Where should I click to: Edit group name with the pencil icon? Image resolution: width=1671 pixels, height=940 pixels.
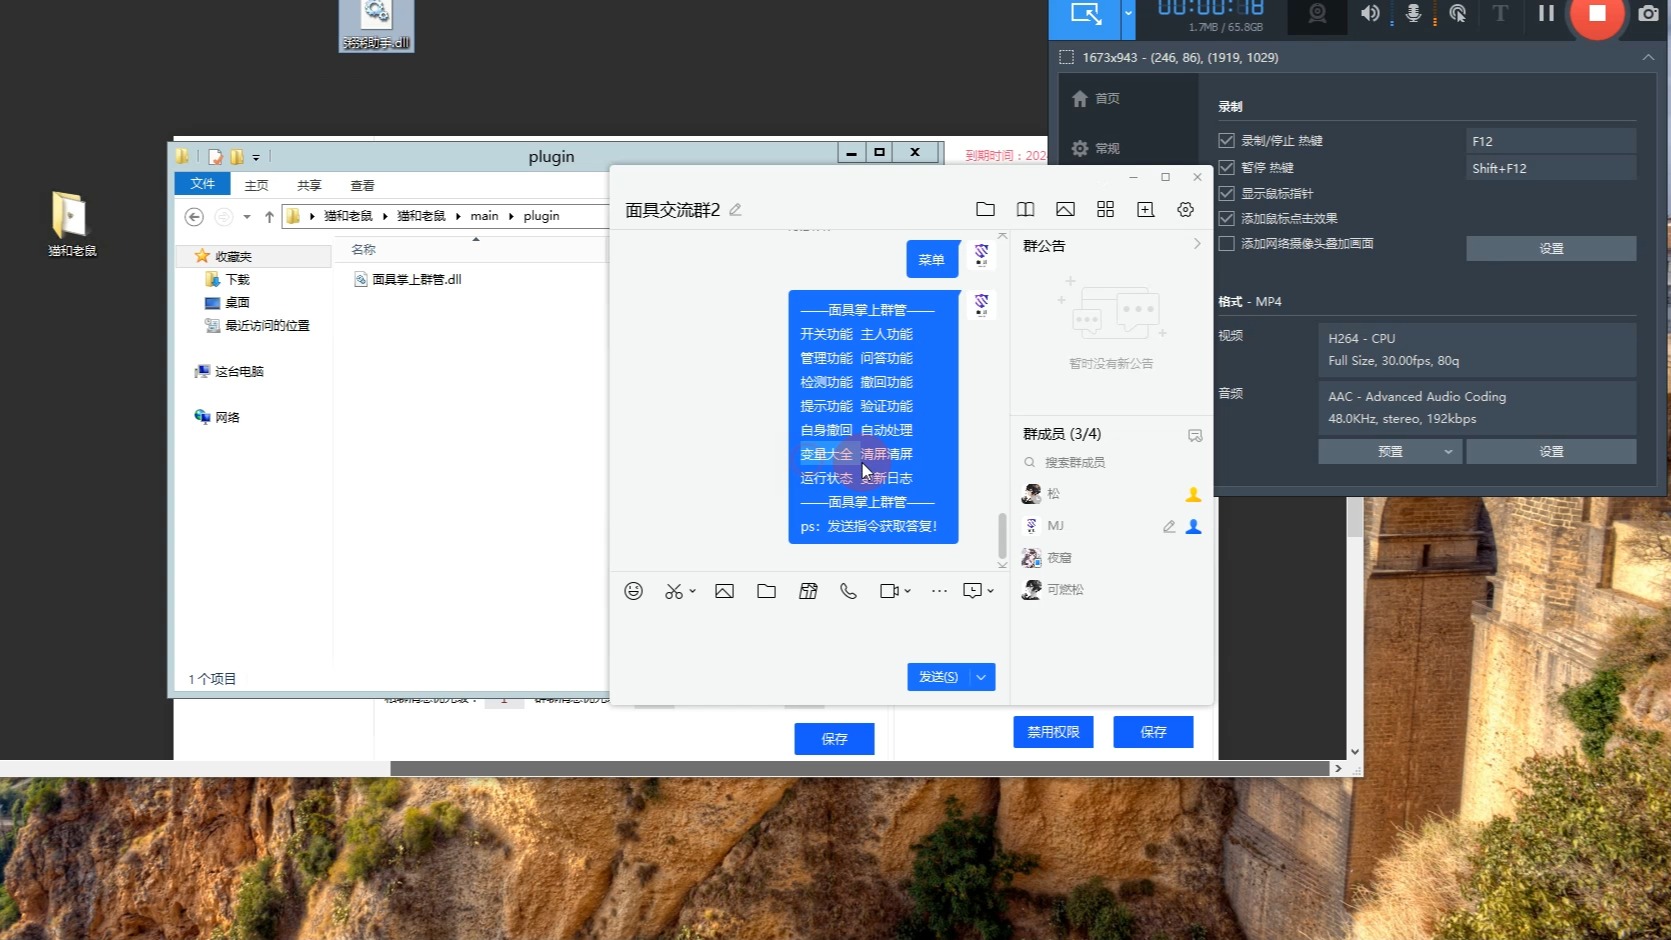coord(735,210)
